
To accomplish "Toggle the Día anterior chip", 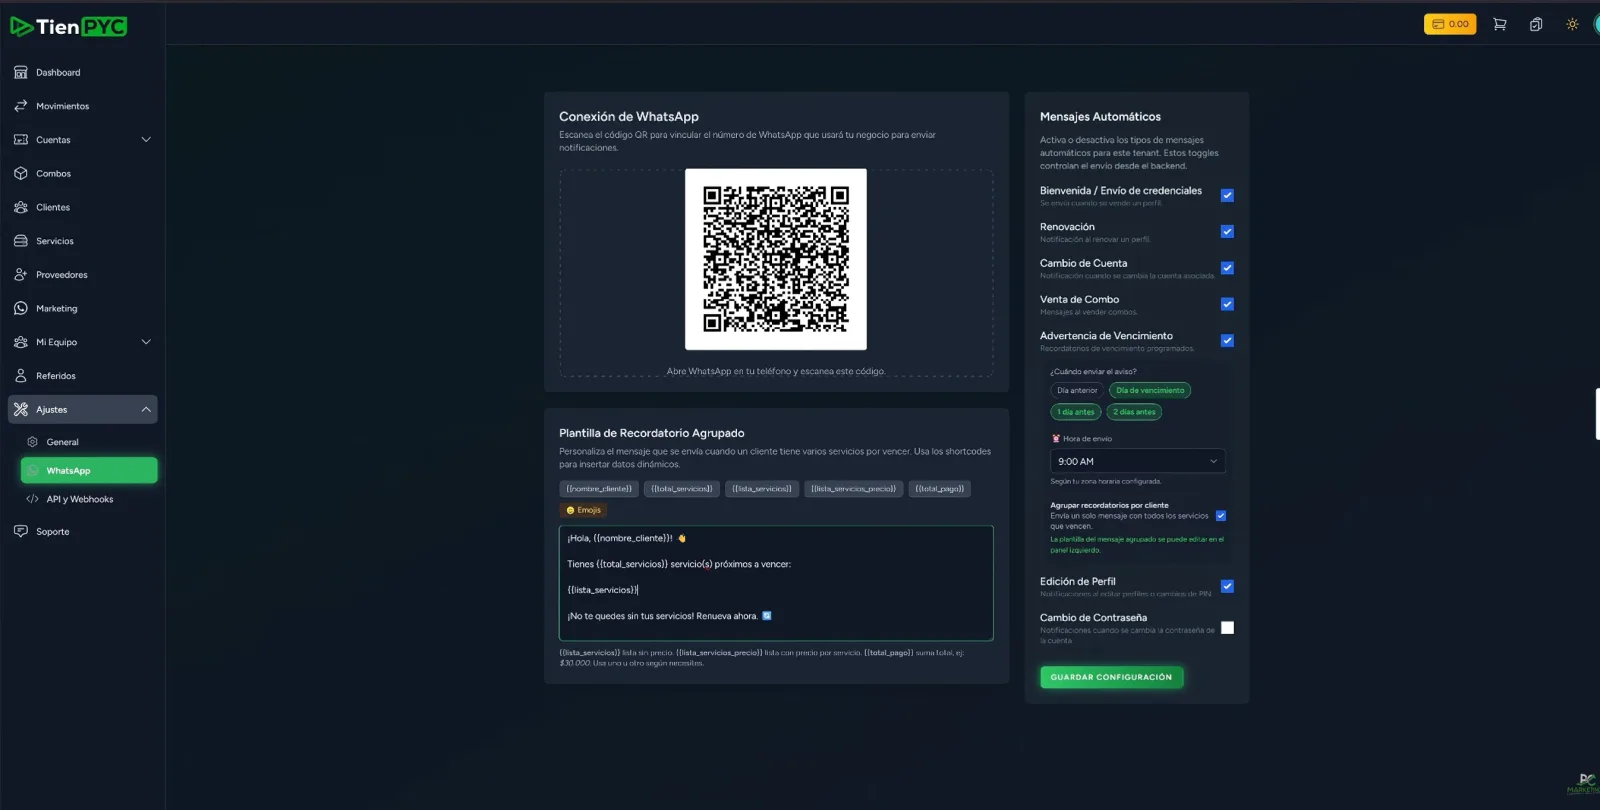I will tap(1077, 390).
